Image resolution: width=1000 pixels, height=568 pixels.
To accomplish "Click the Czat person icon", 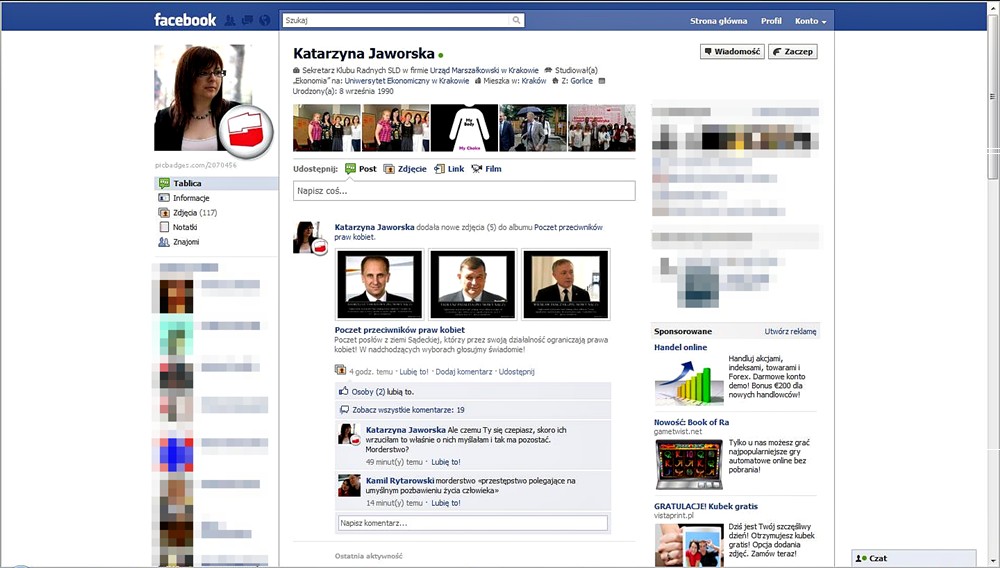I will click(x=860, y=558).
